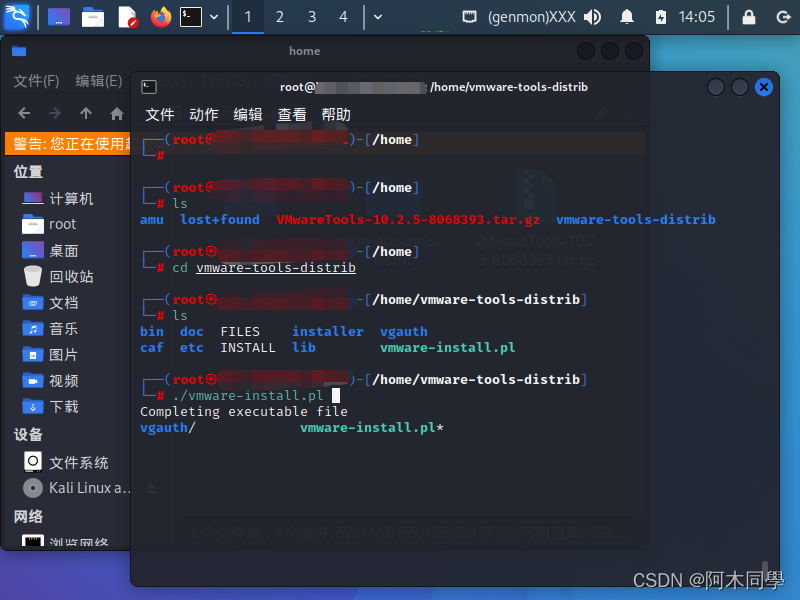Click the log out panel icon
The image size is (800, 600).
point(783,17)
